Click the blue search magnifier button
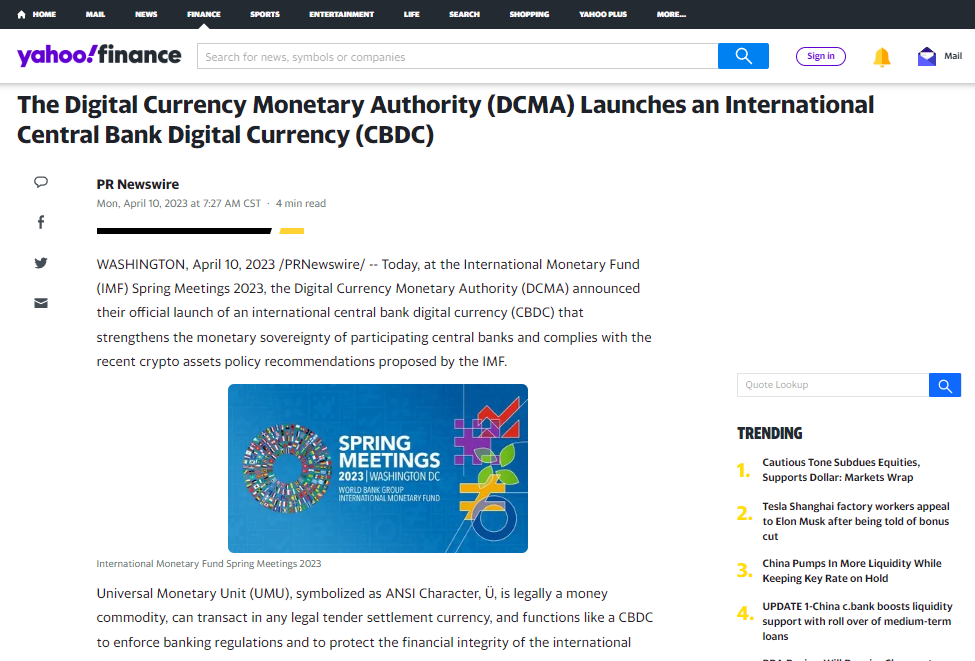 coord(743,56)
